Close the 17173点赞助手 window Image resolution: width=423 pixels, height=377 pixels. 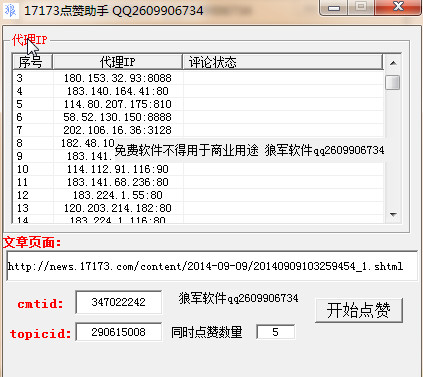(398, 7)
